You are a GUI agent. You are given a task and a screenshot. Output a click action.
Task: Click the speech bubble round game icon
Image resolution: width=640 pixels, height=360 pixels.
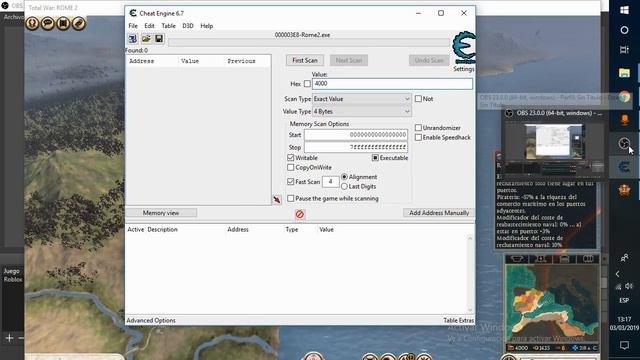(48, 23)
